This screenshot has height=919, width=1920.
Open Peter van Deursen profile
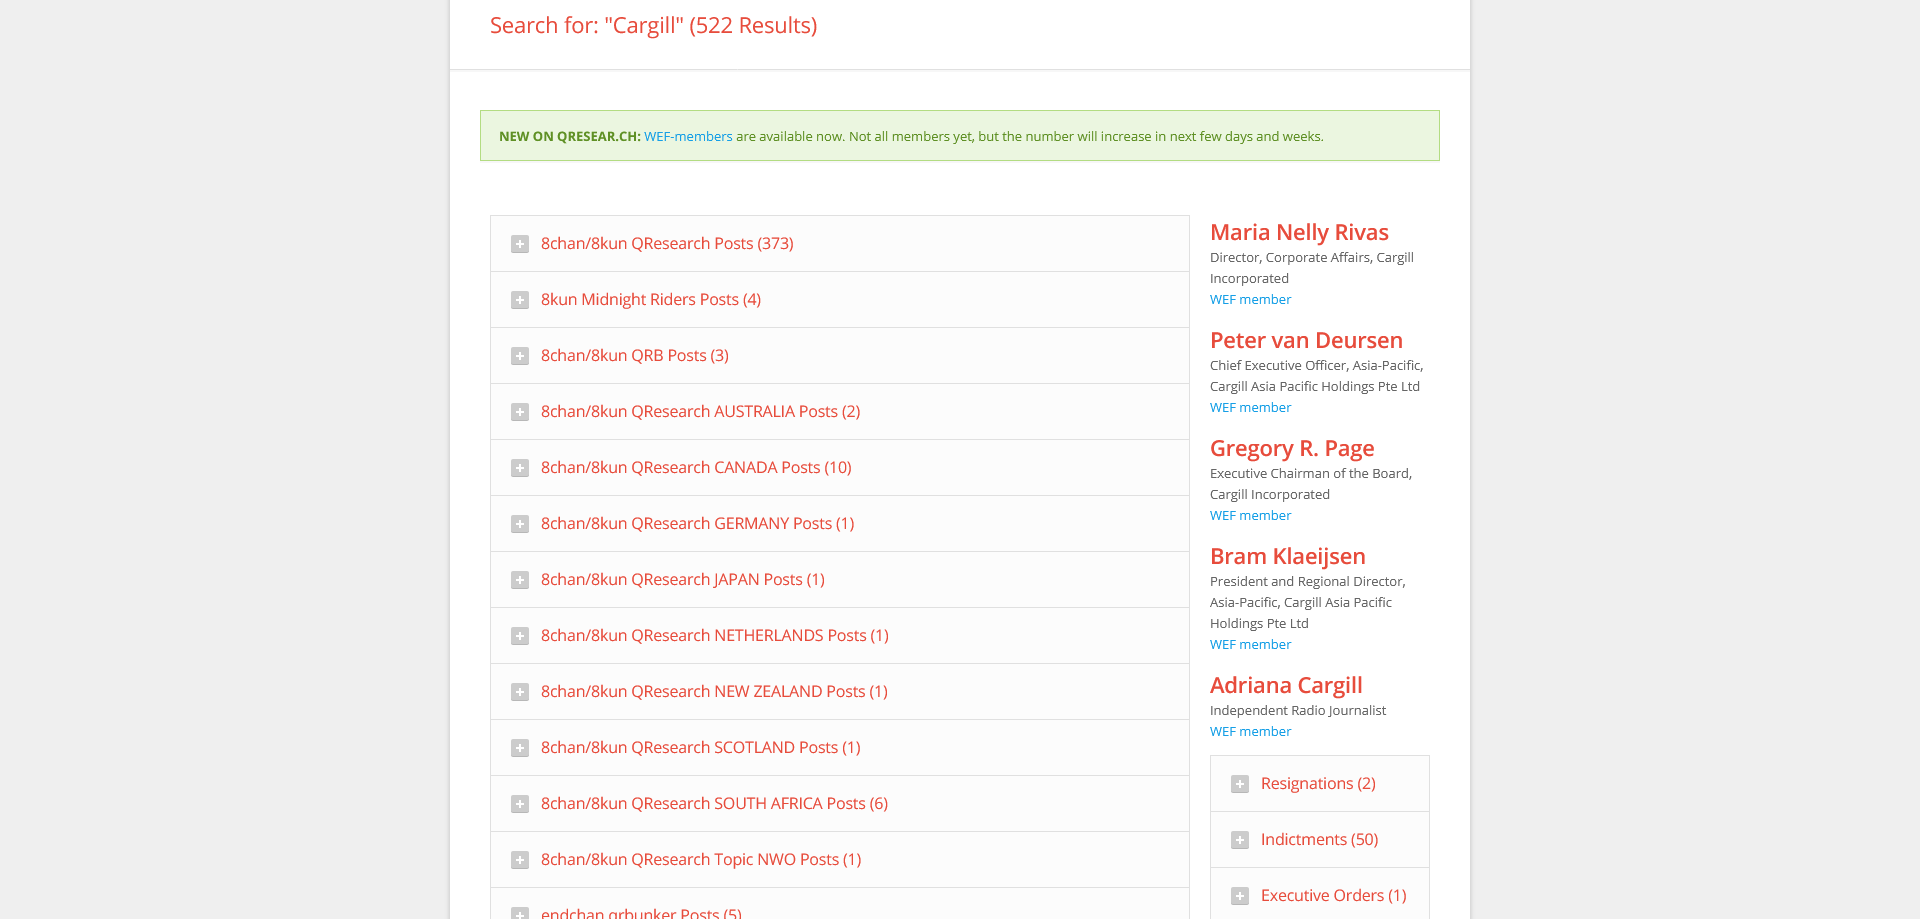(x=1306, y=340)
